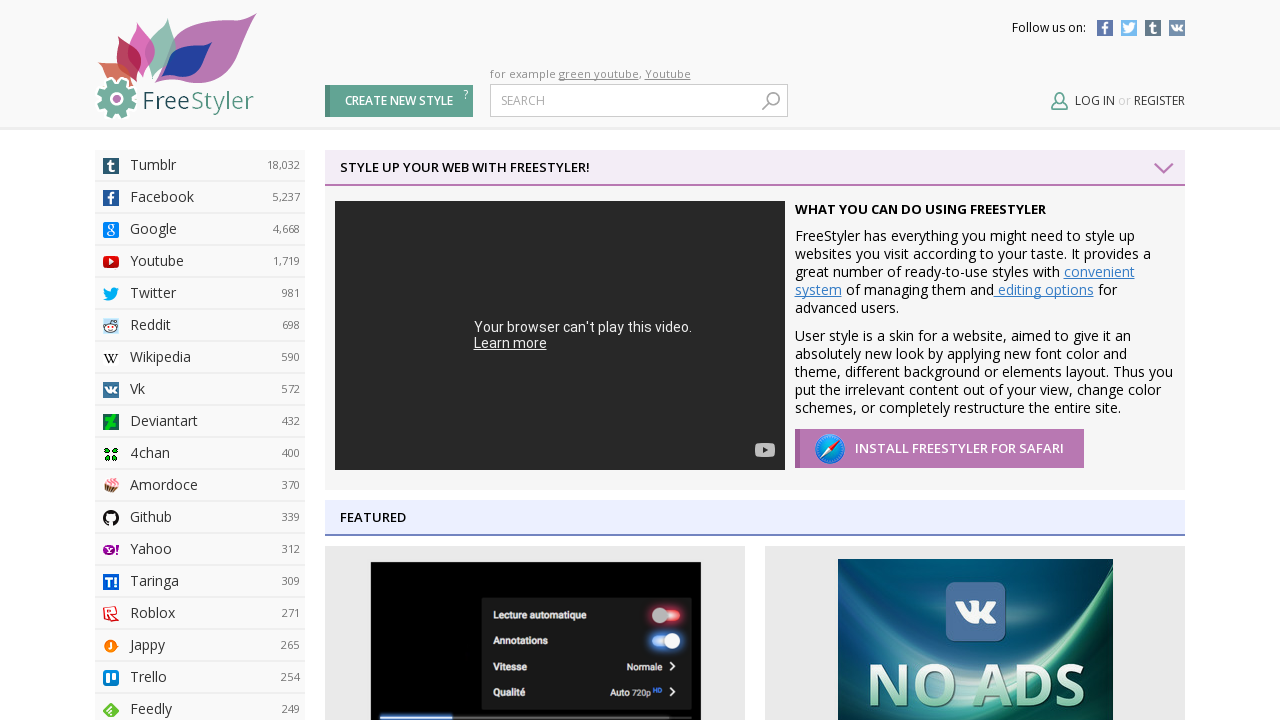Click the Twitter bird icon in sidebar
The height and width of the screenshot is (720, 1280).
tap(111, 294)
